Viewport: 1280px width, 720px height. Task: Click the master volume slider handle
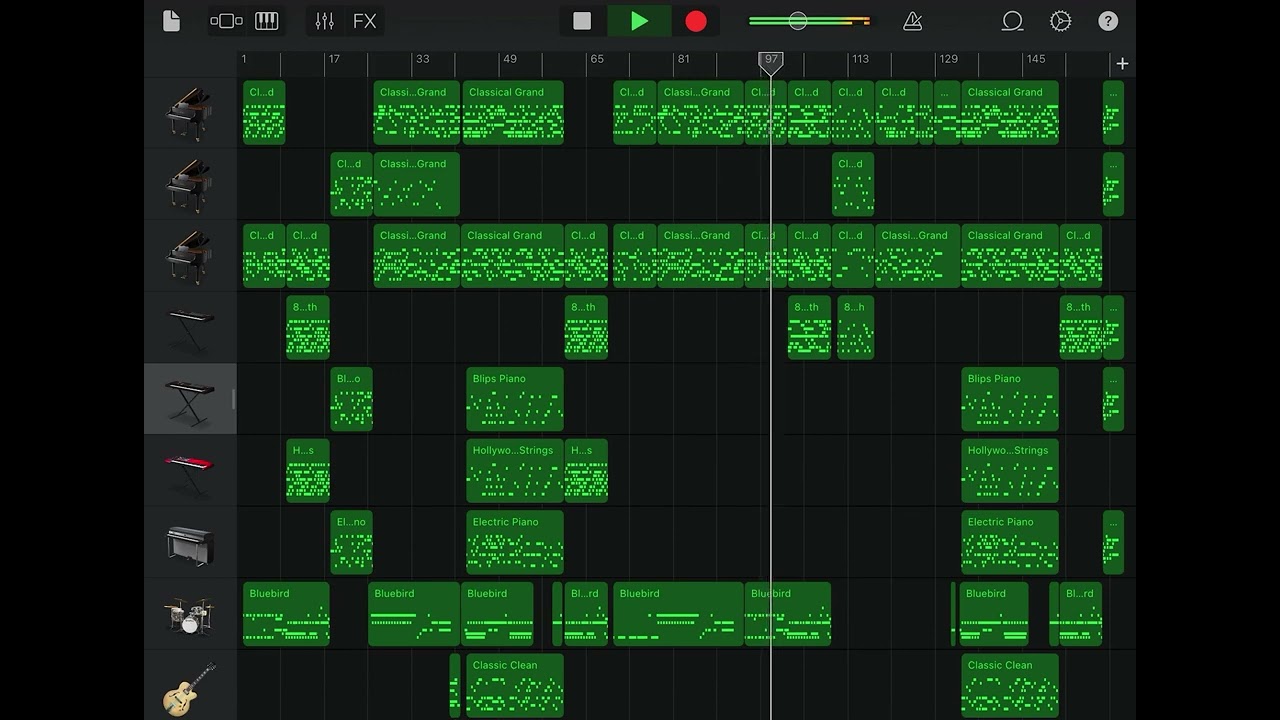[797, 20]
